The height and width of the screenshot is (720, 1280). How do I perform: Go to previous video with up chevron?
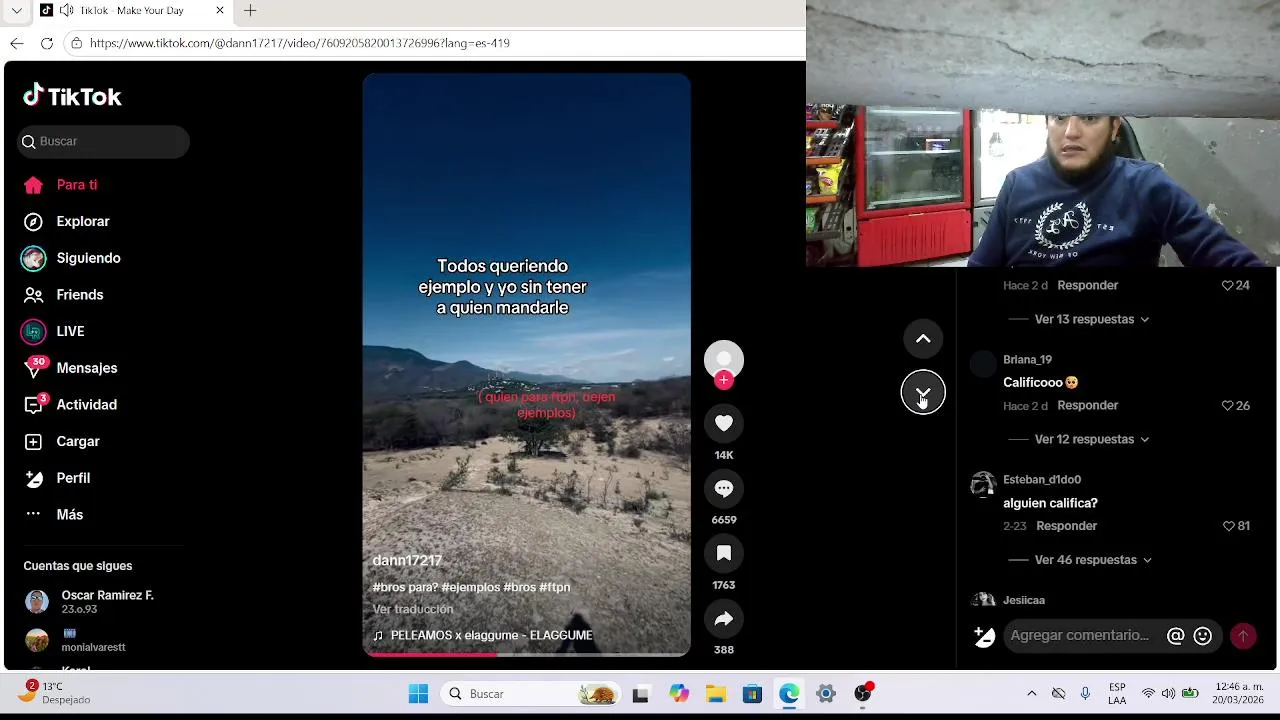coord(923,339)
